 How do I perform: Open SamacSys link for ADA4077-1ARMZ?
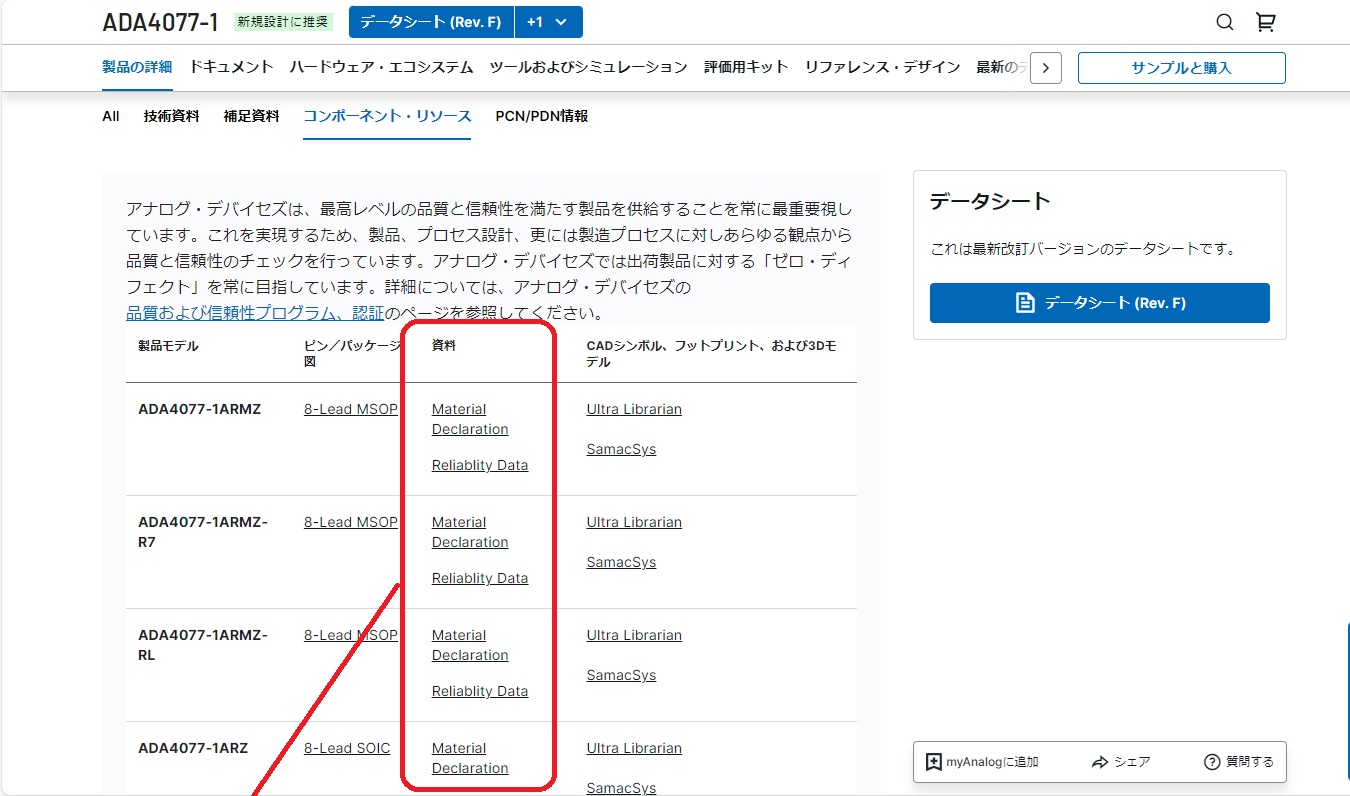coord(621,449)
